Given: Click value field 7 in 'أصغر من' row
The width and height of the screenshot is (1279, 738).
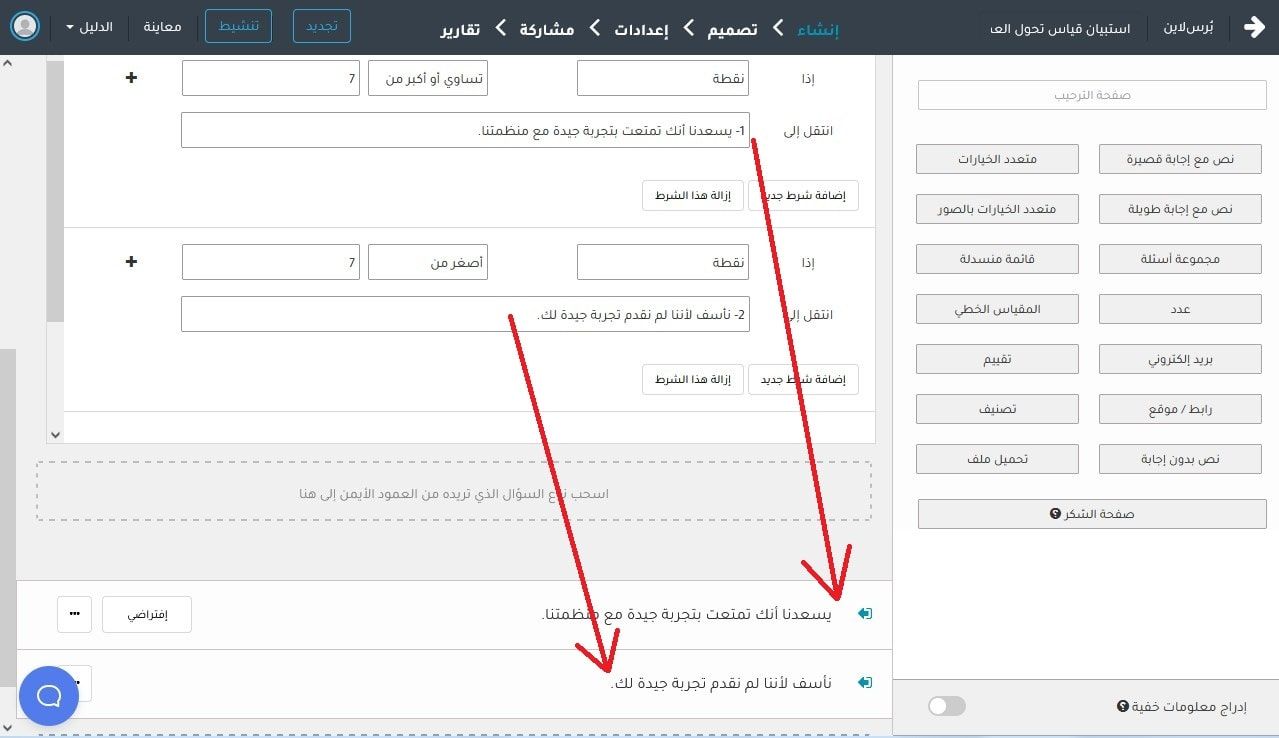Looking at the screenshot, I should 271,263.
